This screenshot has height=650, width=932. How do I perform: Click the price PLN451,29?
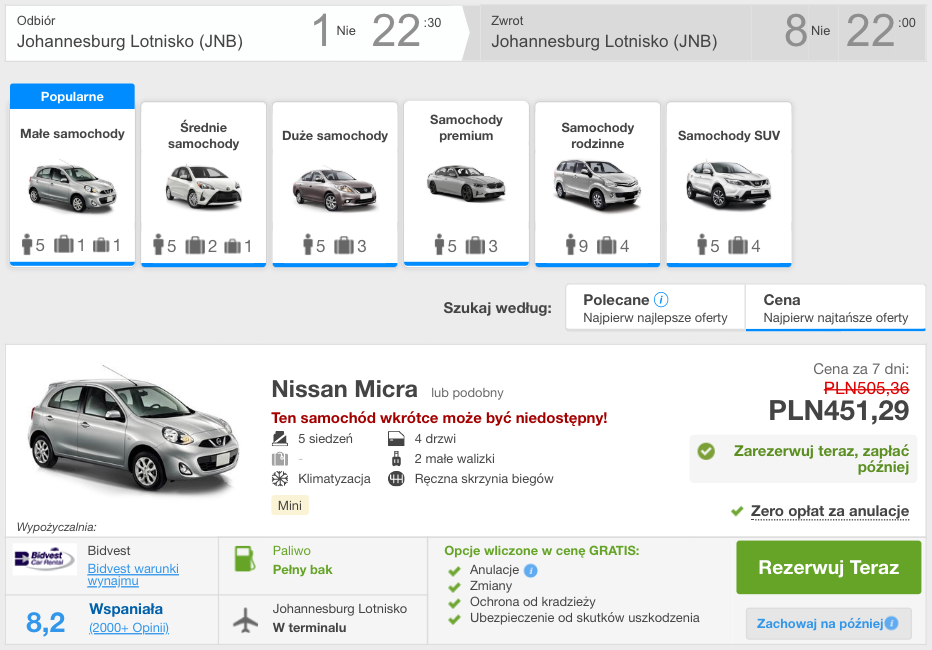[x=839, y=411]
